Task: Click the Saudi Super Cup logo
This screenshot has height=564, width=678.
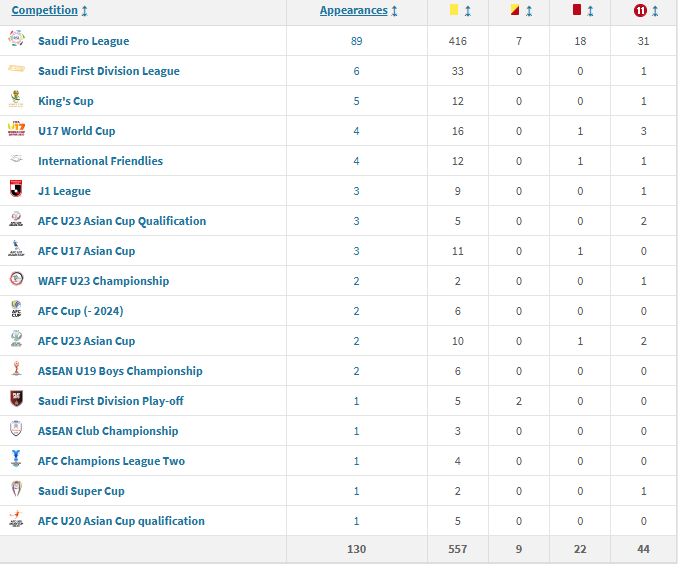Action: pos(16,490)
